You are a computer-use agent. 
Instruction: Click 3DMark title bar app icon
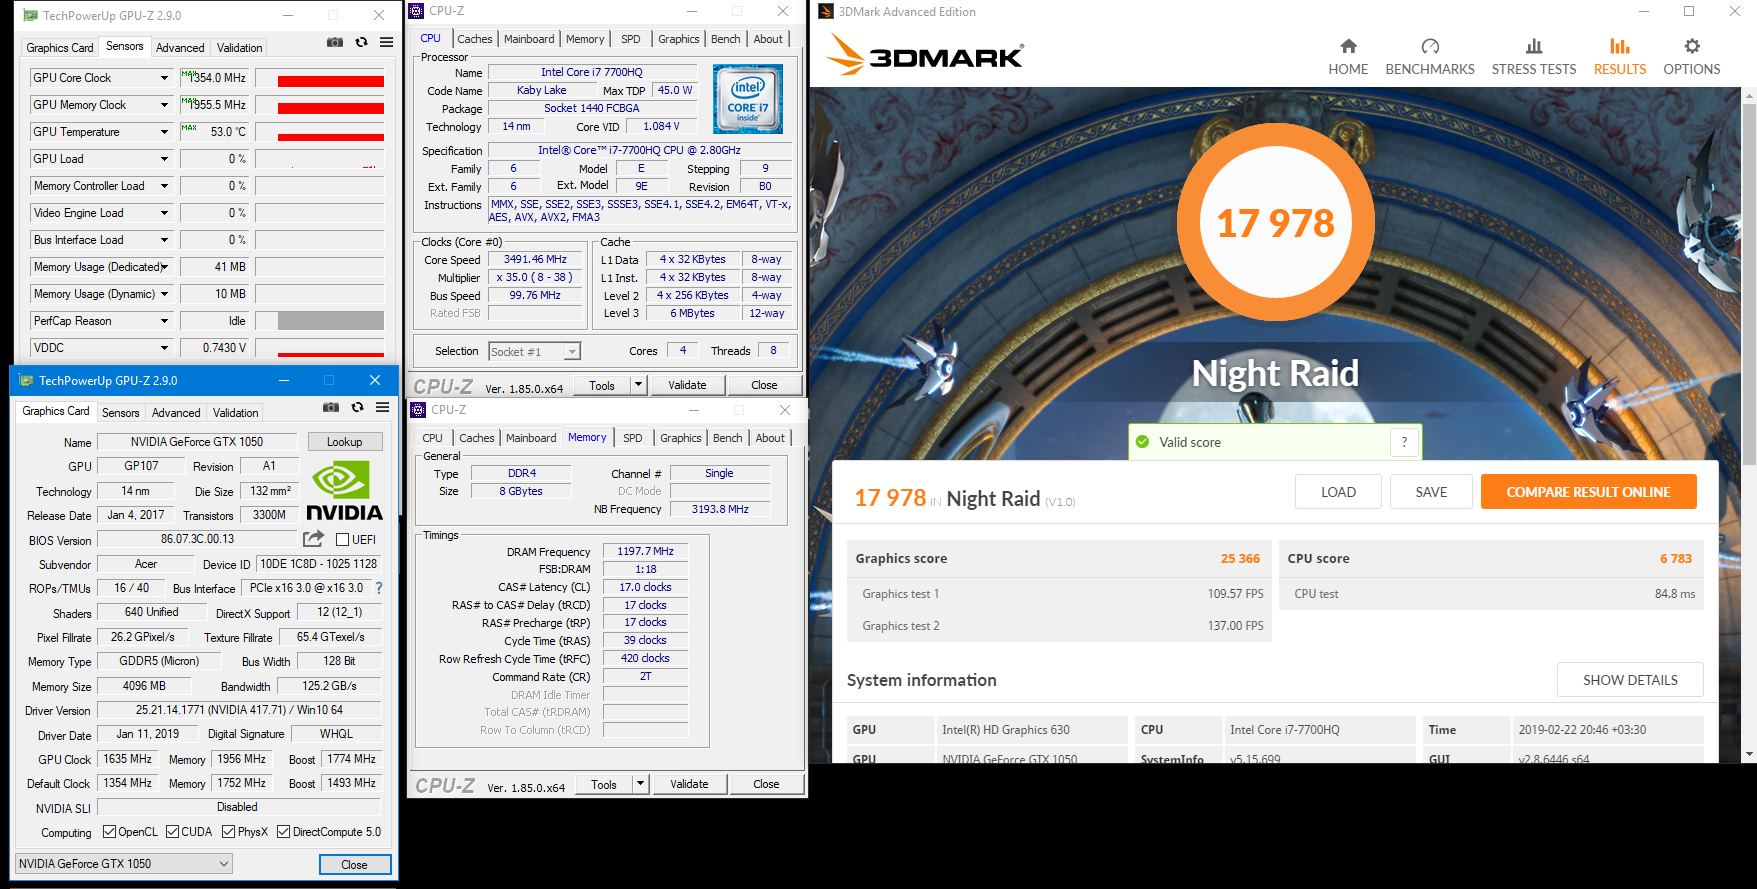826,12
